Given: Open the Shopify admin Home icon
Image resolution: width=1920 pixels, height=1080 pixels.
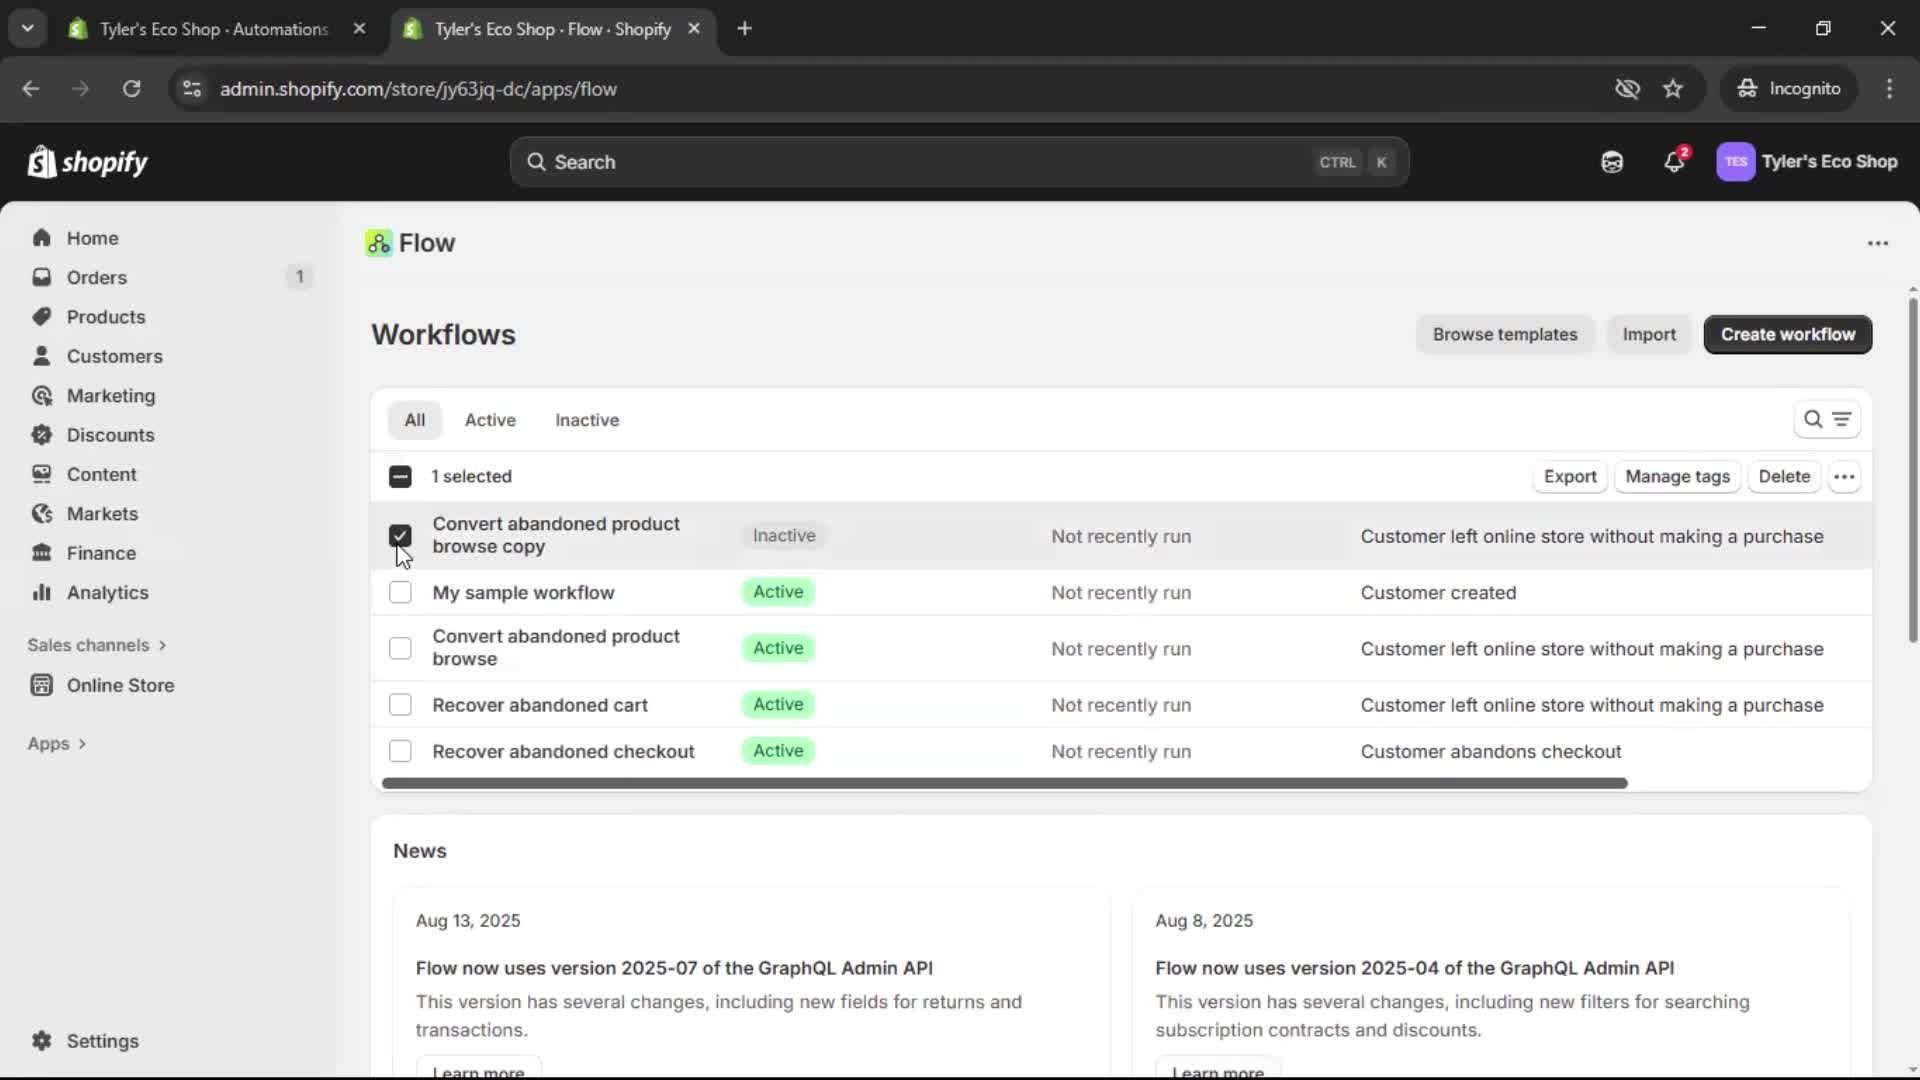Looking at the screenshot, I should pyautogui.click(x=42, y=238).
